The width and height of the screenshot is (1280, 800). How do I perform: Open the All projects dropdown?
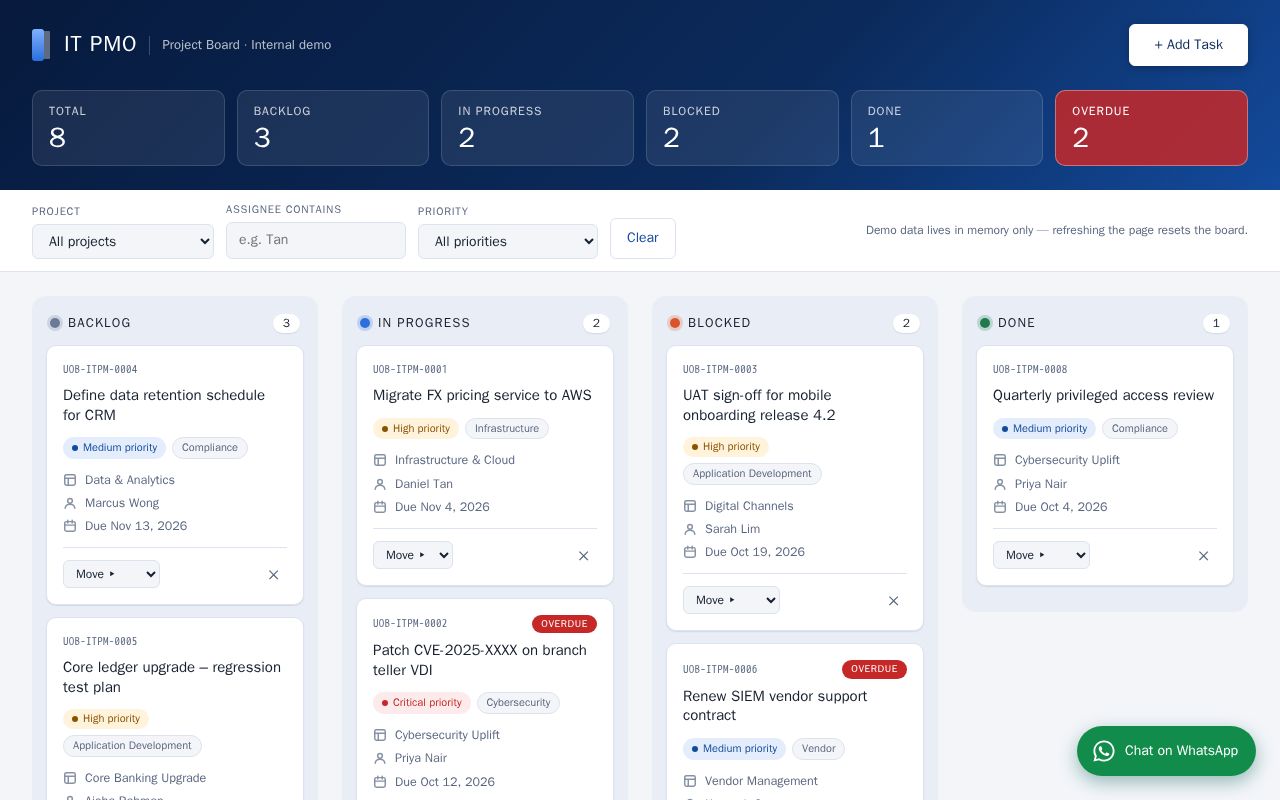coord(123,241)
